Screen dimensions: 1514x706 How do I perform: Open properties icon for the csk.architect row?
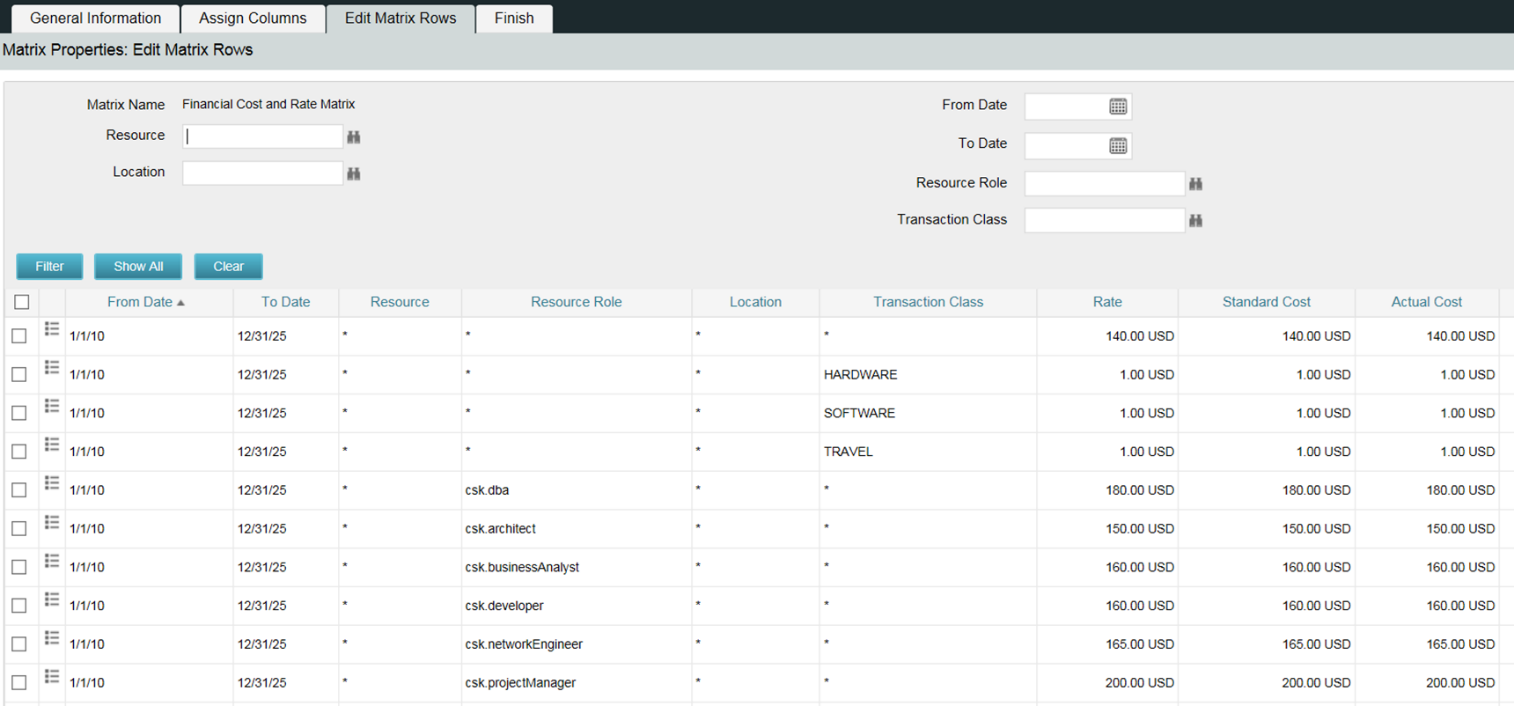tap(52, 521)
